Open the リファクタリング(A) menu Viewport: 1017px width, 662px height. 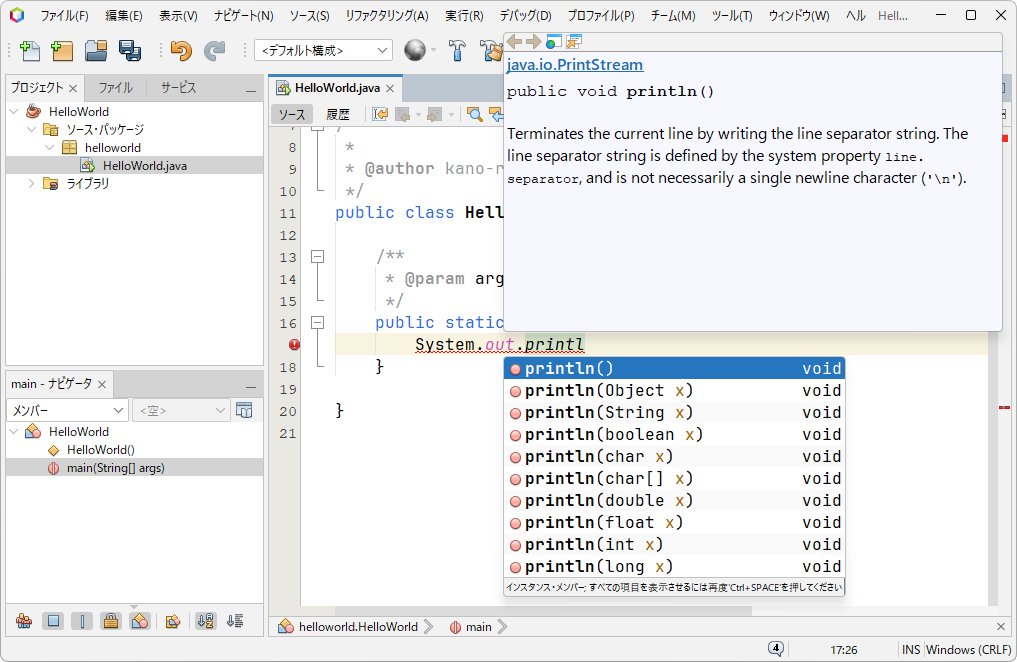[x=387, y=16]
